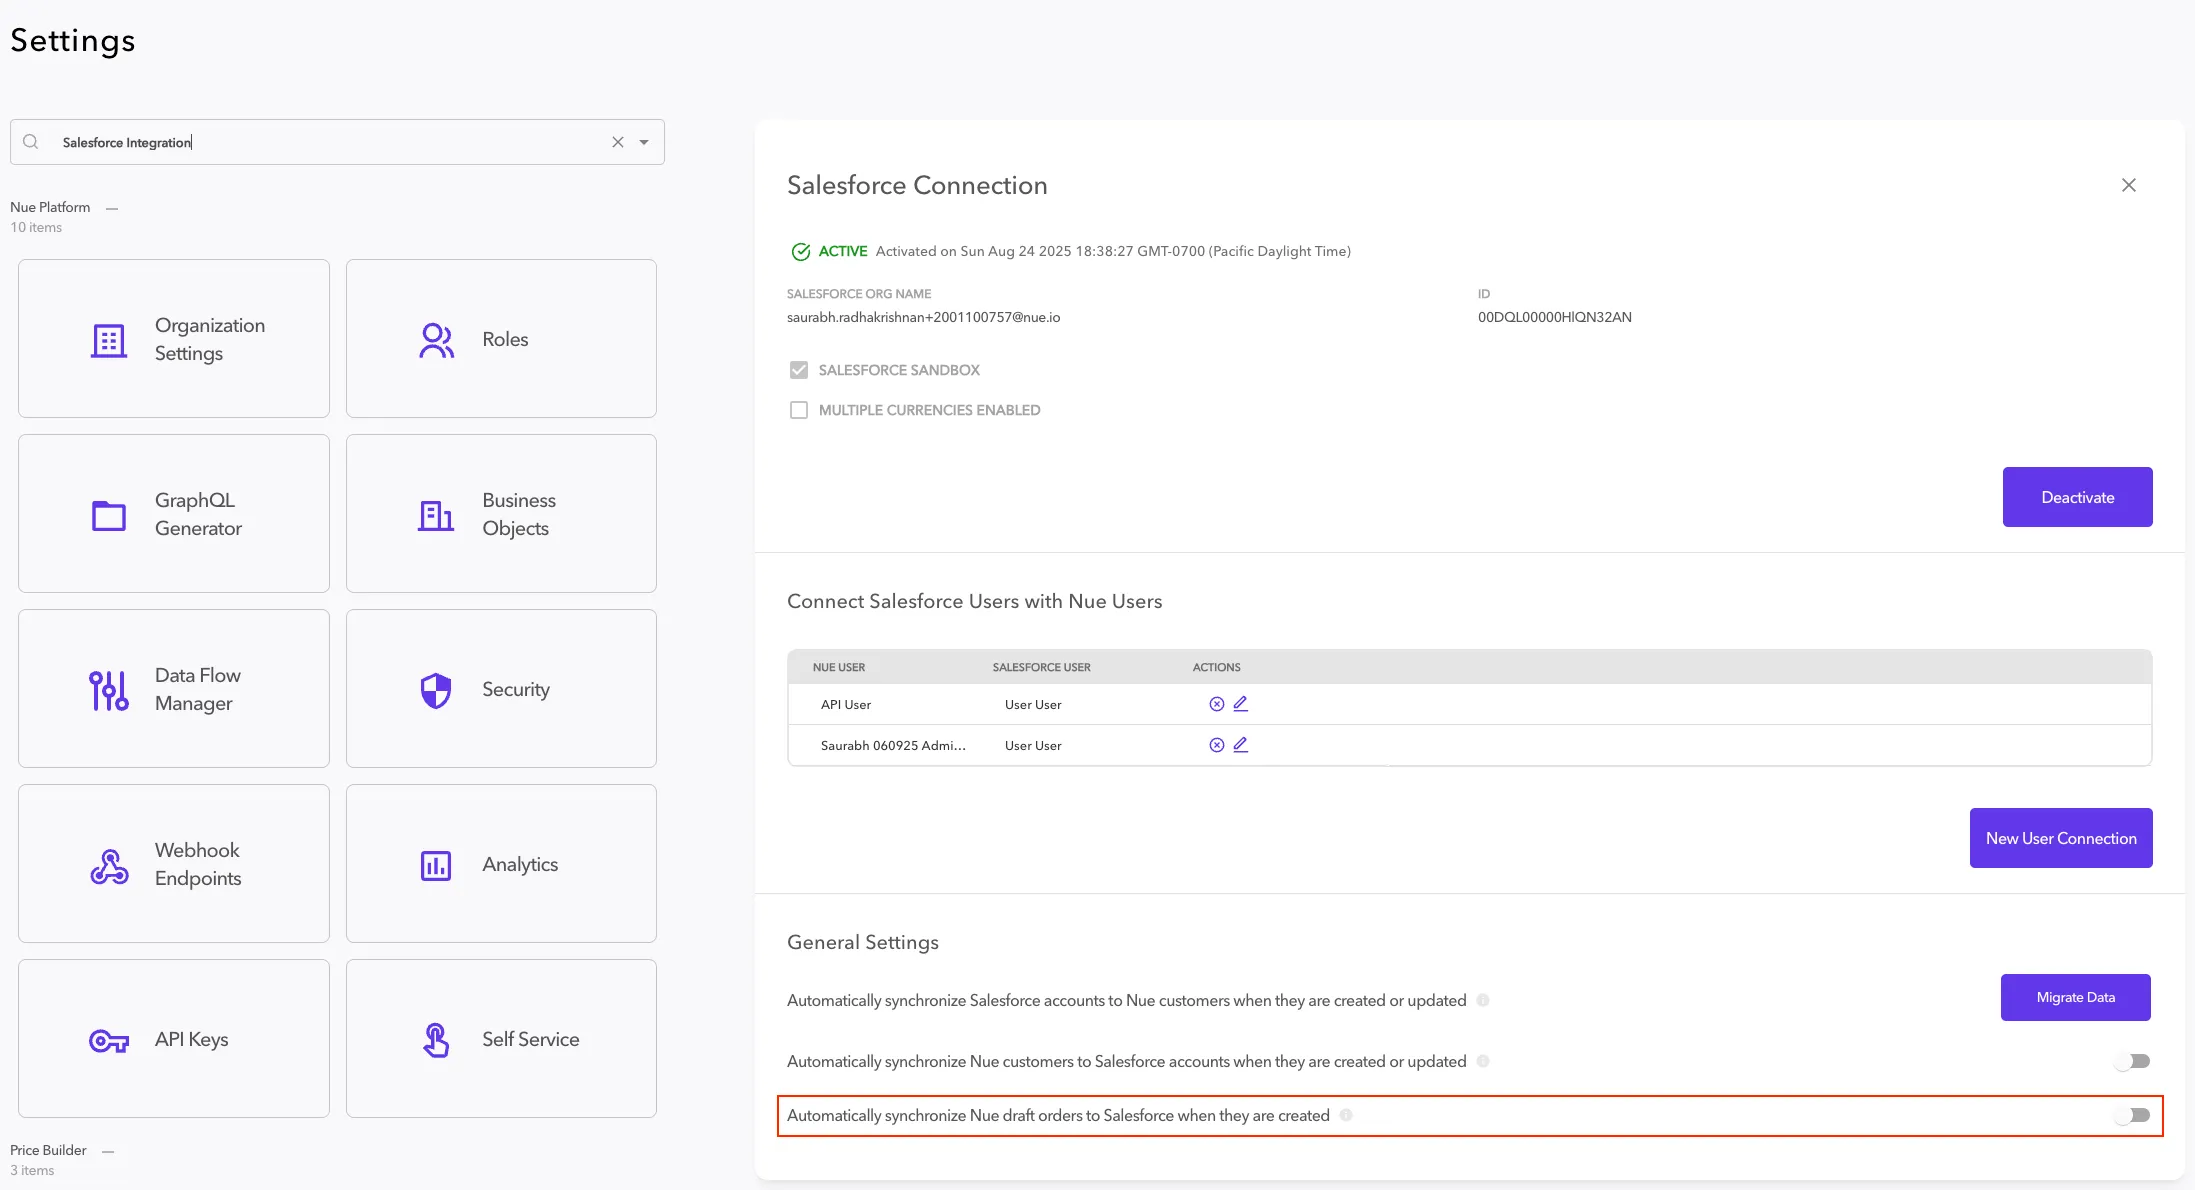The width and height of the screenshot is (2195, 1190).
Task: Remove API User connection icon
Action: pos(1216,704)
